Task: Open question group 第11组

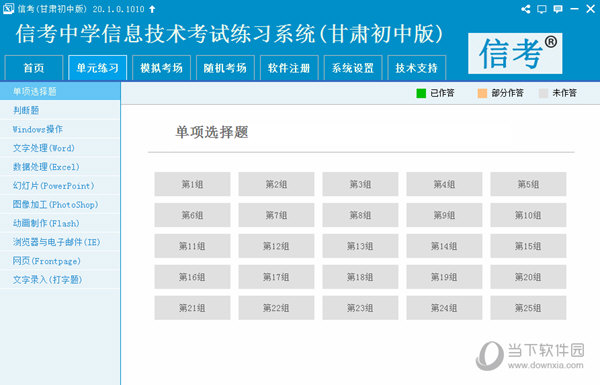Action: [192, 246]
